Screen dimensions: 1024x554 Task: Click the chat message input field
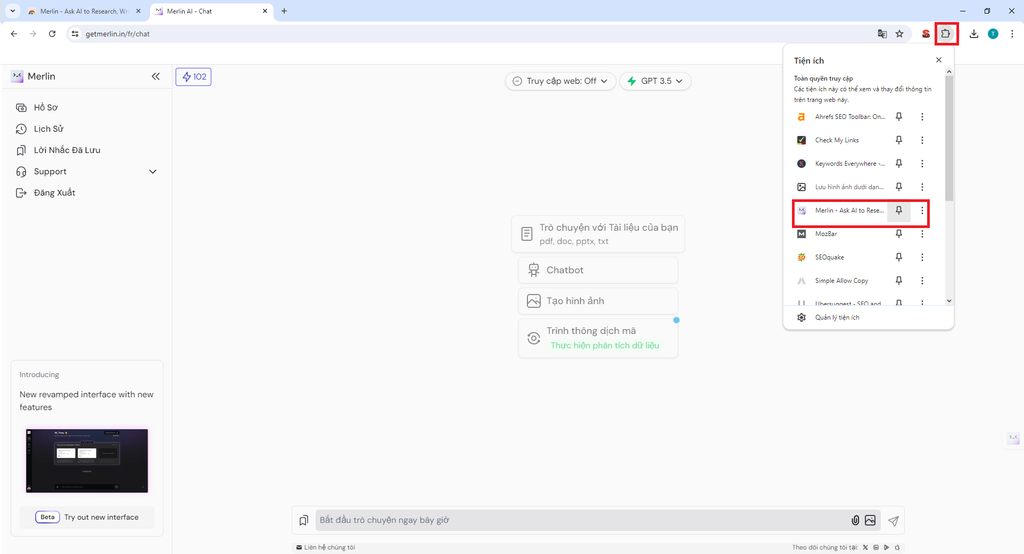(580, 520)
